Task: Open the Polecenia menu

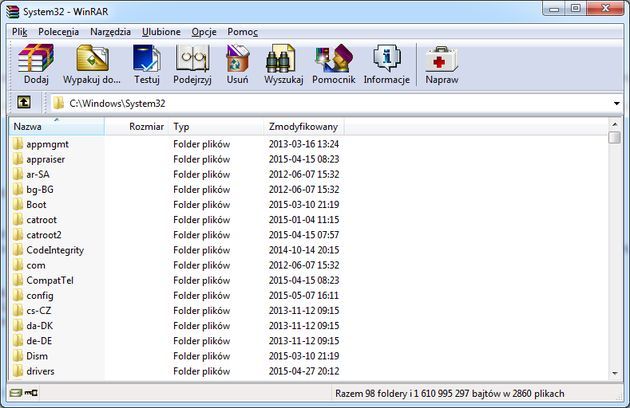Action: pyautogui.click(x=58, y=32)
